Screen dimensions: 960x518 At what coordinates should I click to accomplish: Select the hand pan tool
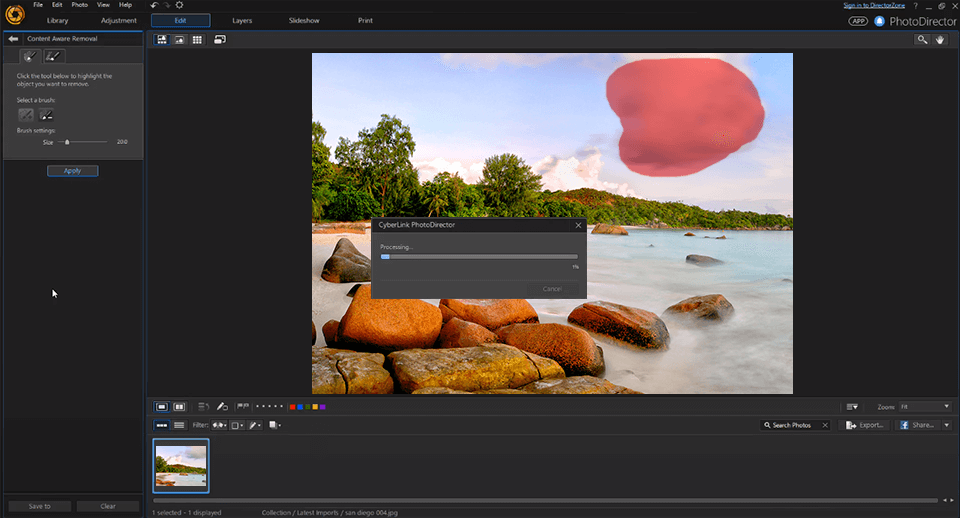(941, 39)
